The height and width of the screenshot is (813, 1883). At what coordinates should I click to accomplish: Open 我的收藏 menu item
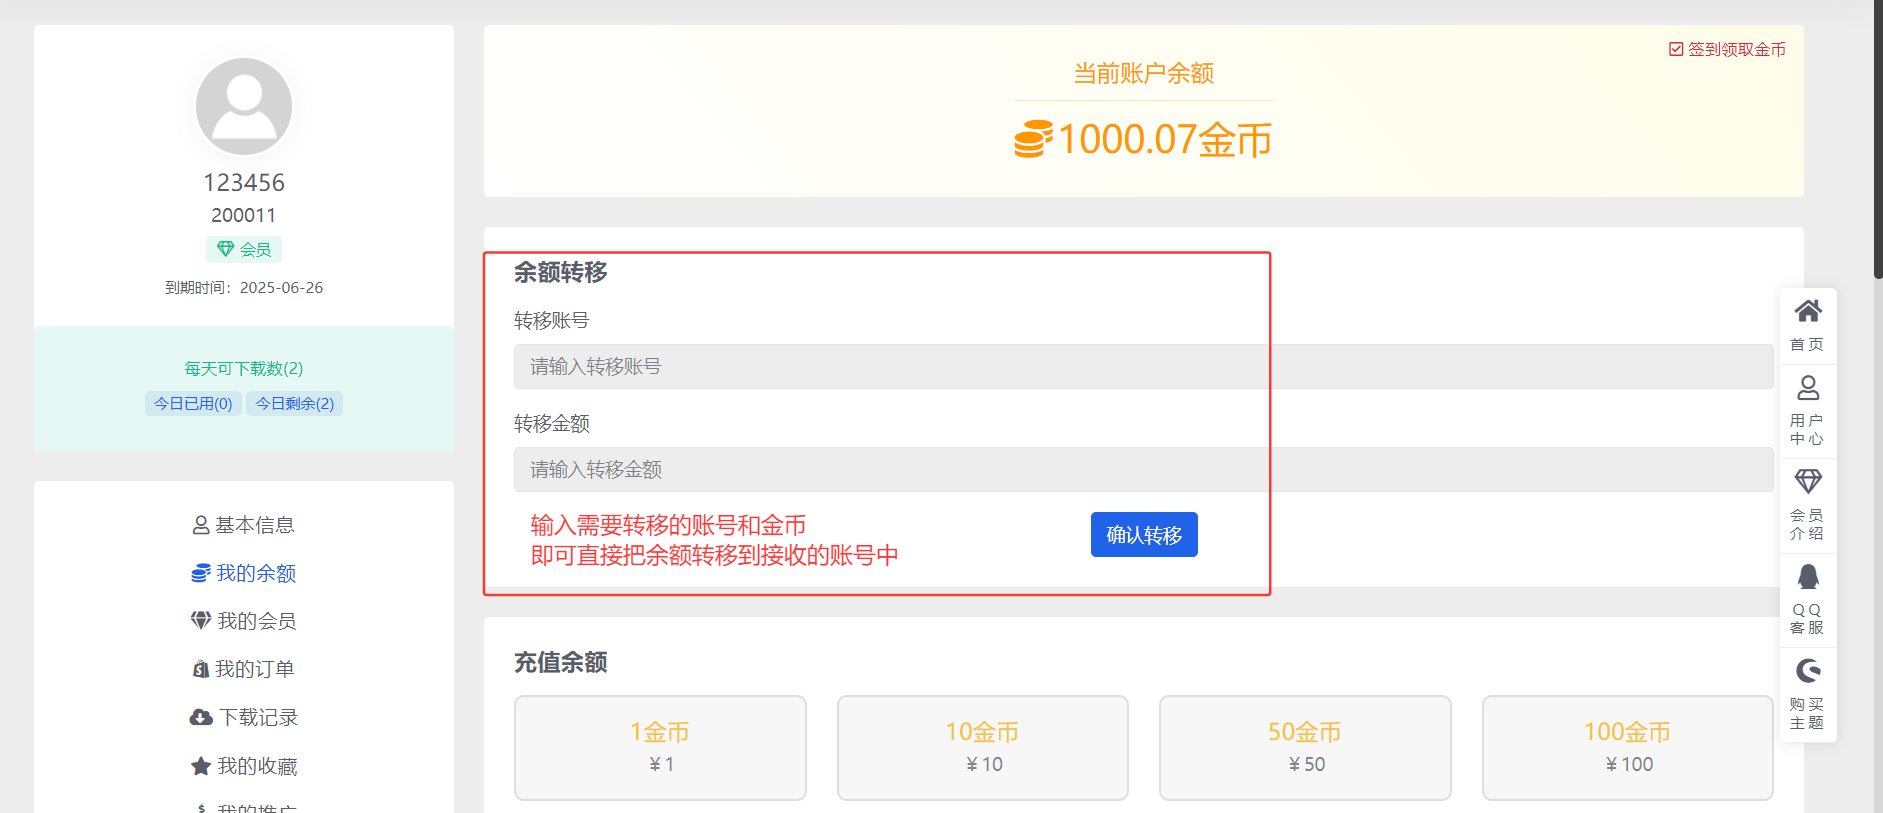click(x=244, y=766)
